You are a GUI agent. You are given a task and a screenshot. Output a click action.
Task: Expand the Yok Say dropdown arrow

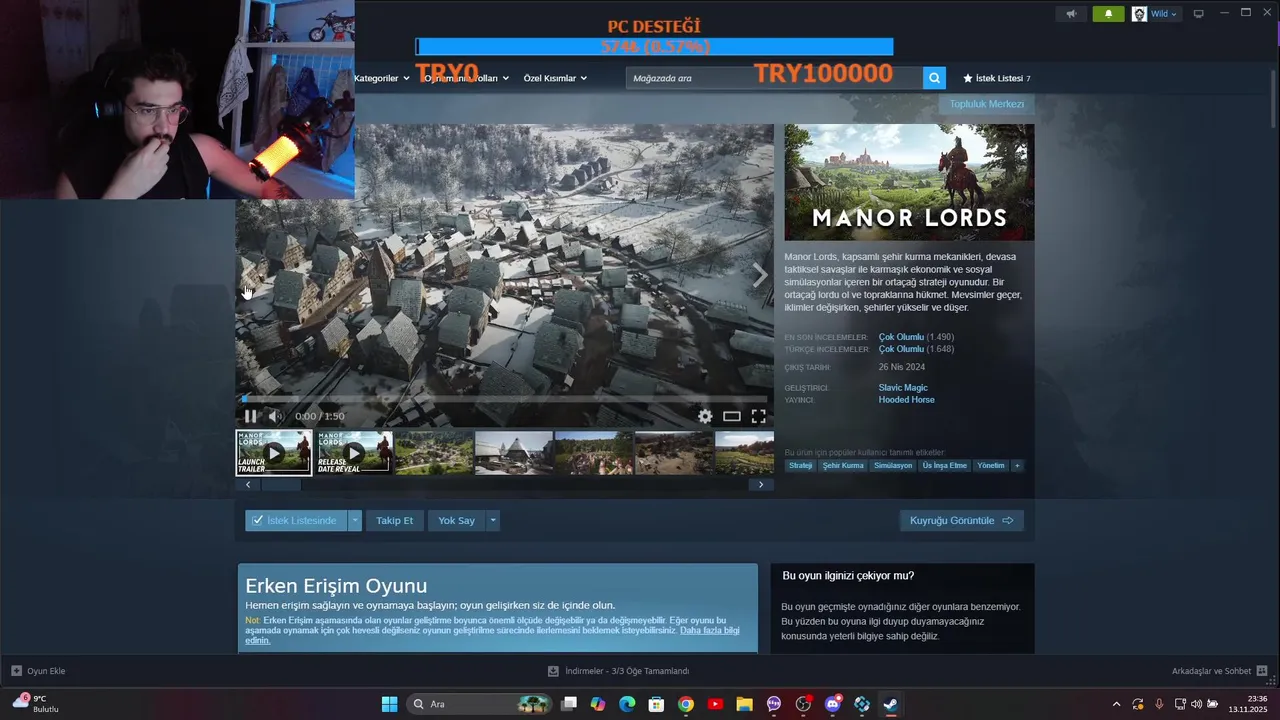(x=493, y=521)
